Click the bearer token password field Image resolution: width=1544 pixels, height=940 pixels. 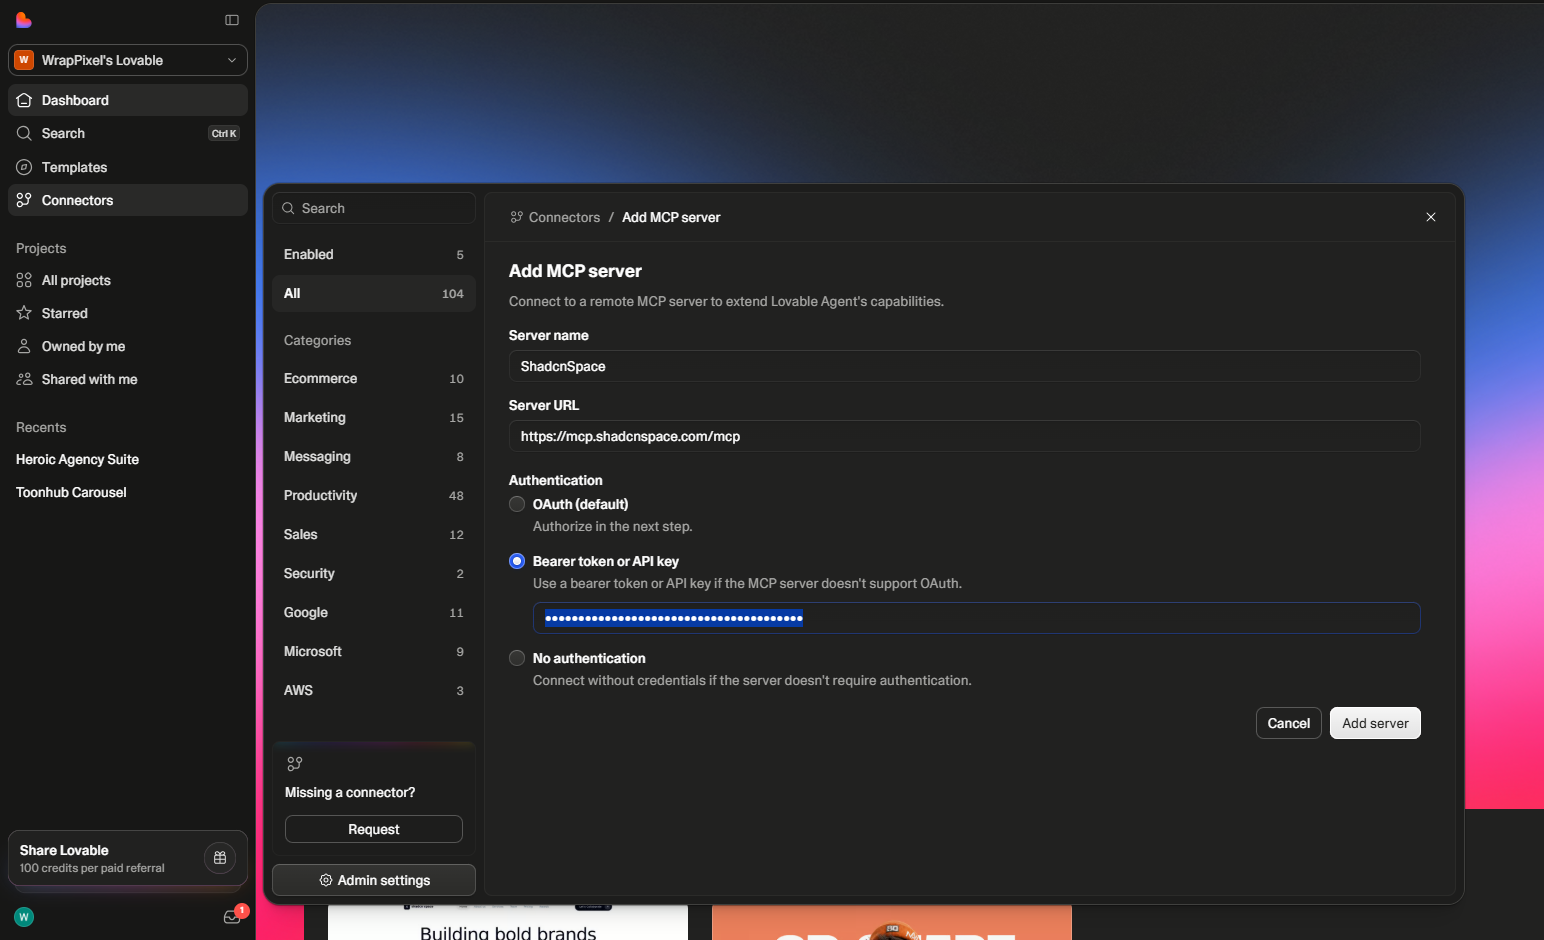point(977,618)
